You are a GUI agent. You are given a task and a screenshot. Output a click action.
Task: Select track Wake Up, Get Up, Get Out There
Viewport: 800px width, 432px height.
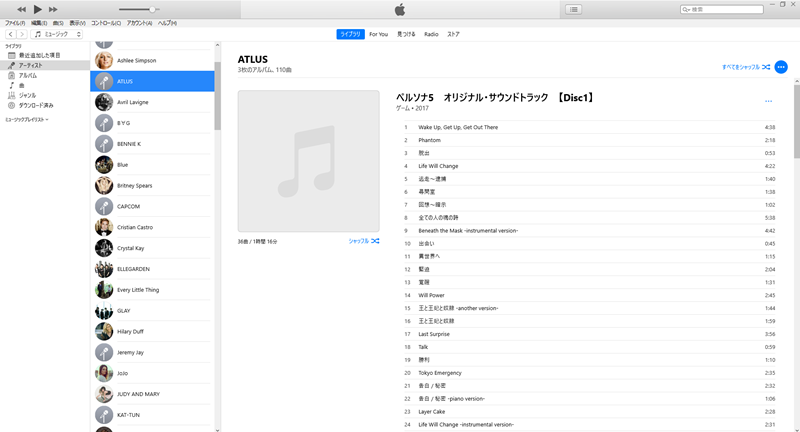(589, 127)
